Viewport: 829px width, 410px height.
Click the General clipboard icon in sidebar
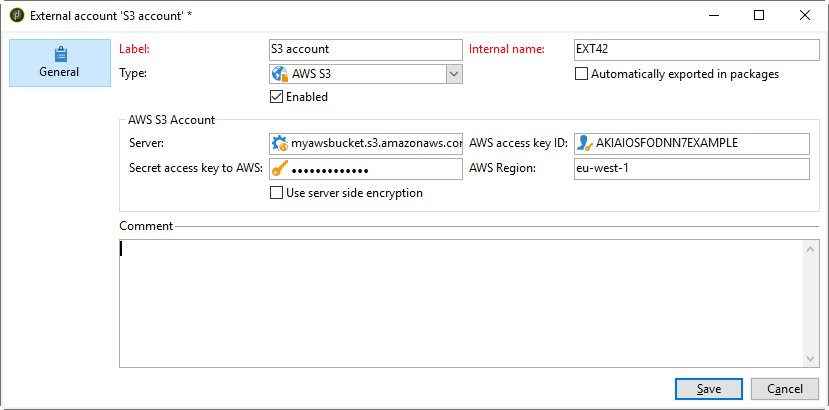click(x=60, y=54)
